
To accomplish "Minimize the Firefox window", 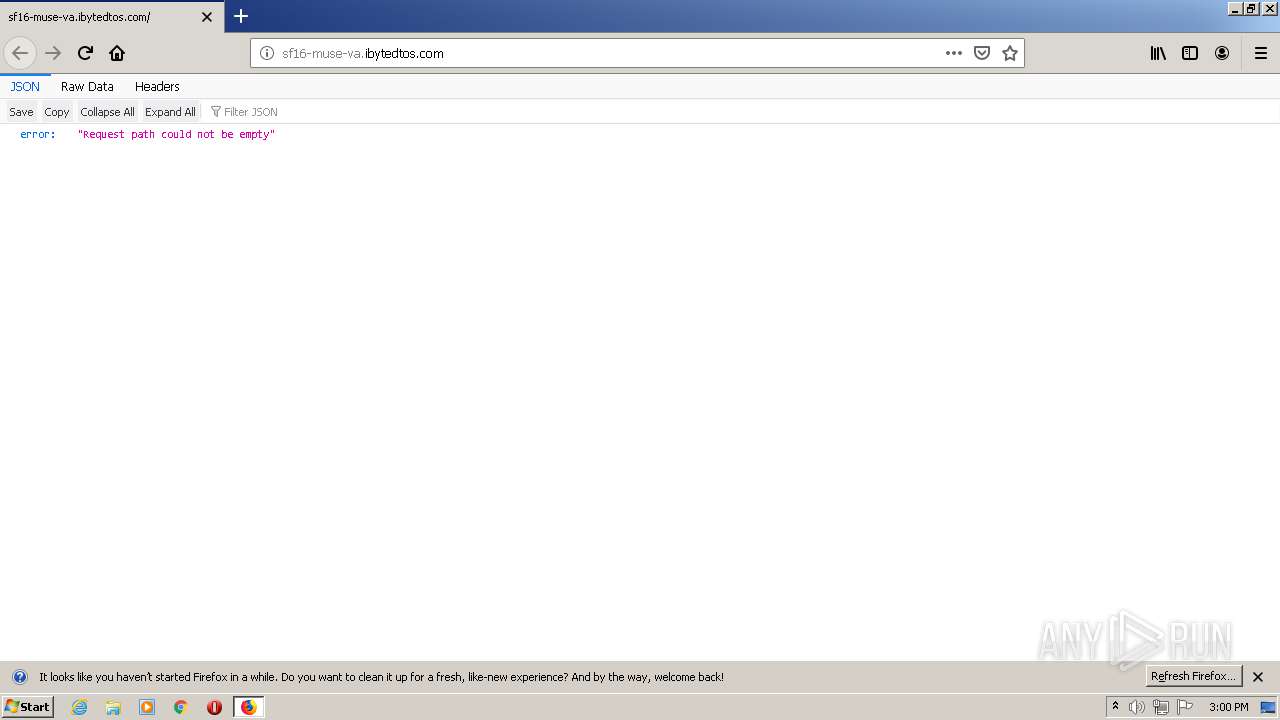I will [x=1235, y=8].
